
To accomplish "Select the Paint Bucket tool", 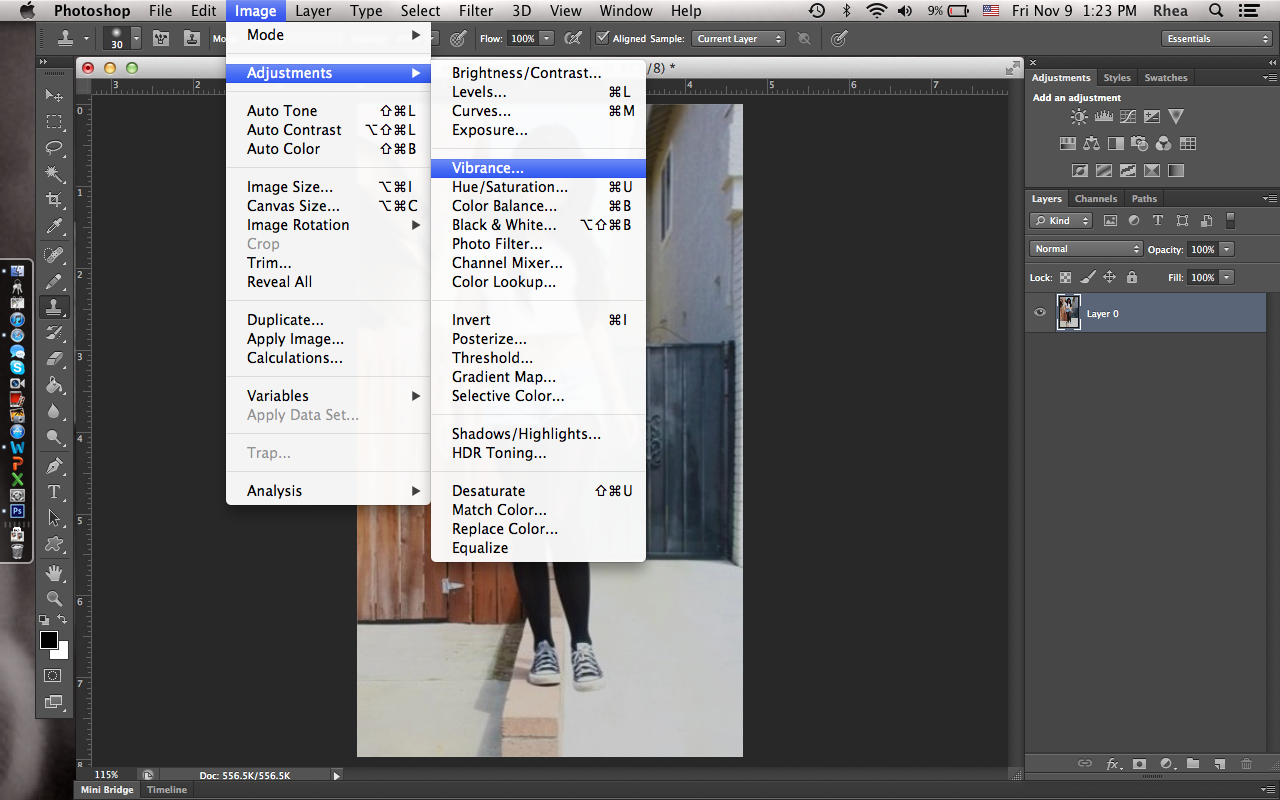I will pyautogui.click(x=54, y=385).
